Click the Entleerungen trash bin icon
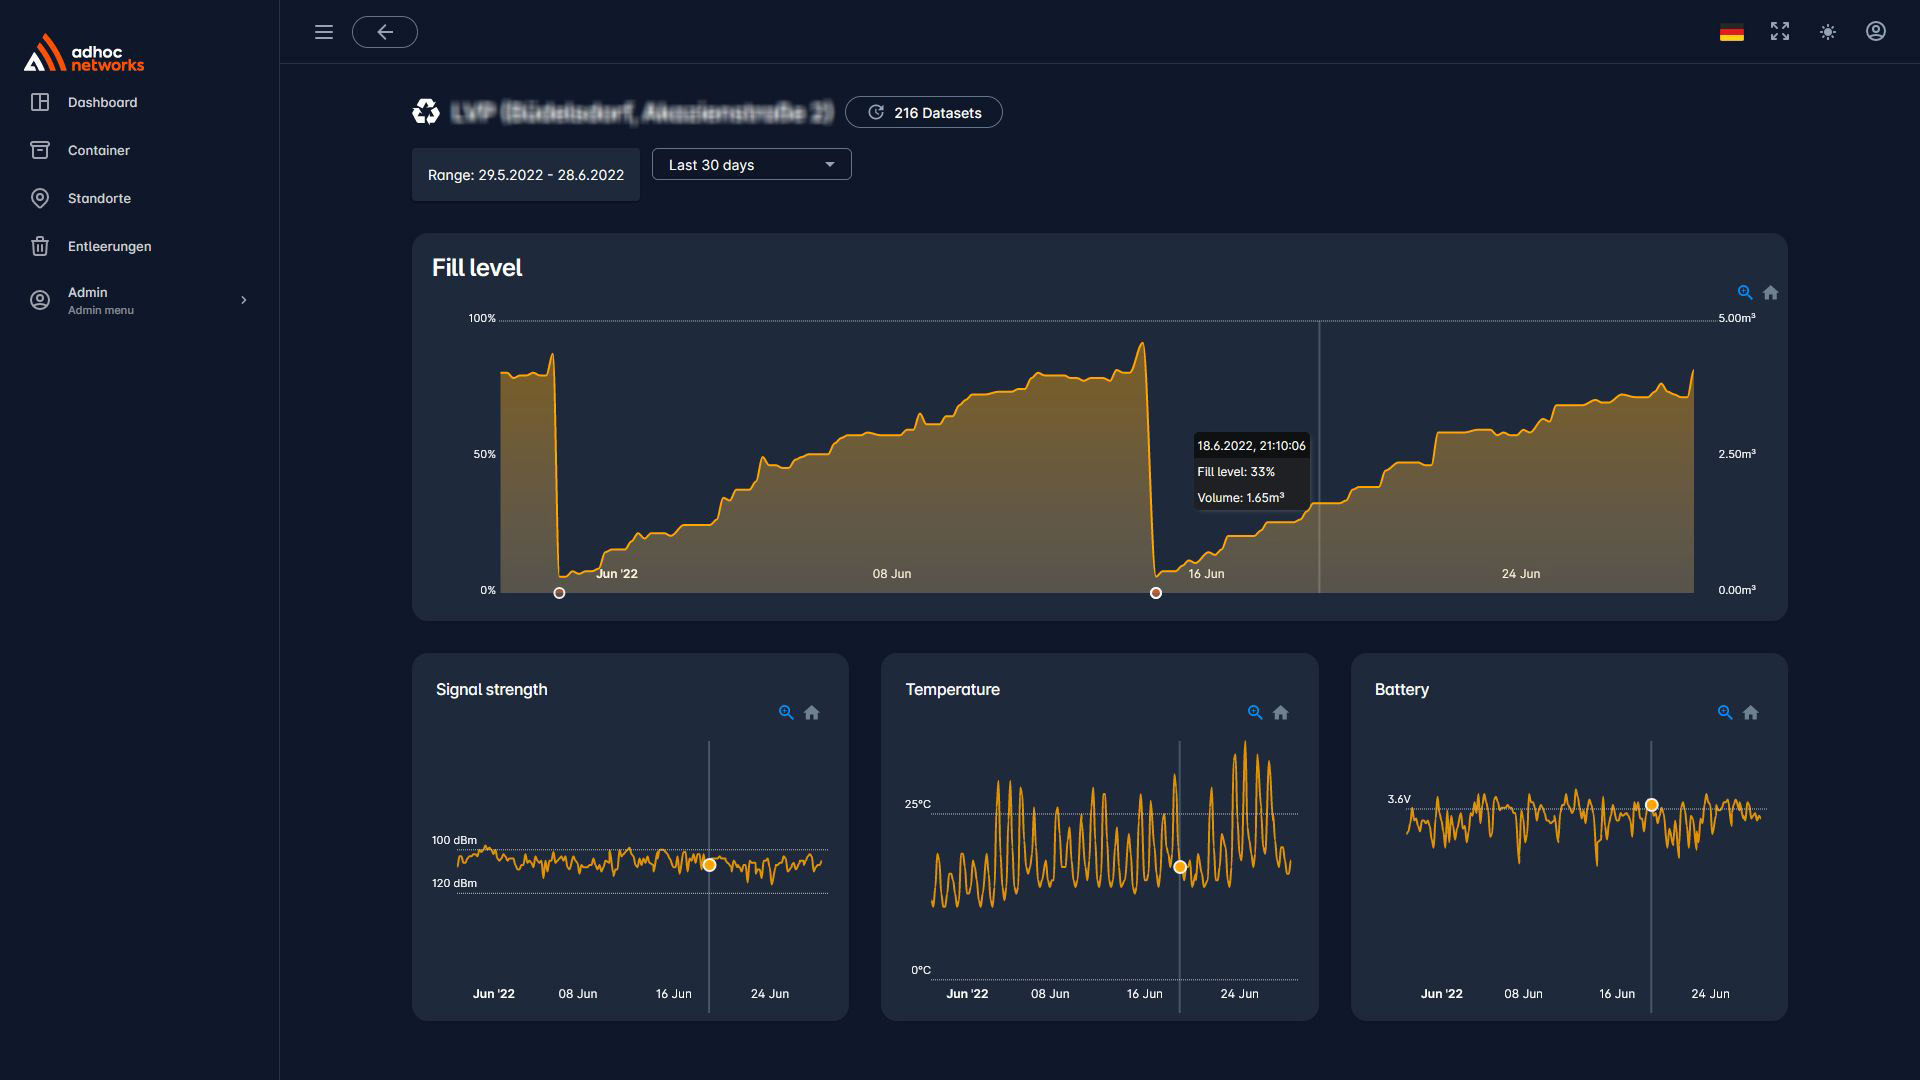This screenshot has width=1920, height=1080. [x=40, y=246]
